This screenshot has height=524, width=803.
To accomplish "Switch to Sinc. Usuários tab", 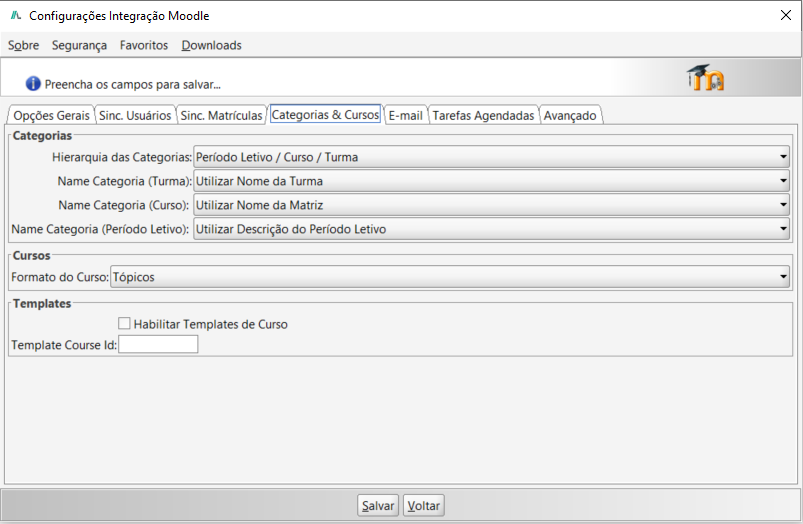I will pyautogui.click(x=135, y=115).
